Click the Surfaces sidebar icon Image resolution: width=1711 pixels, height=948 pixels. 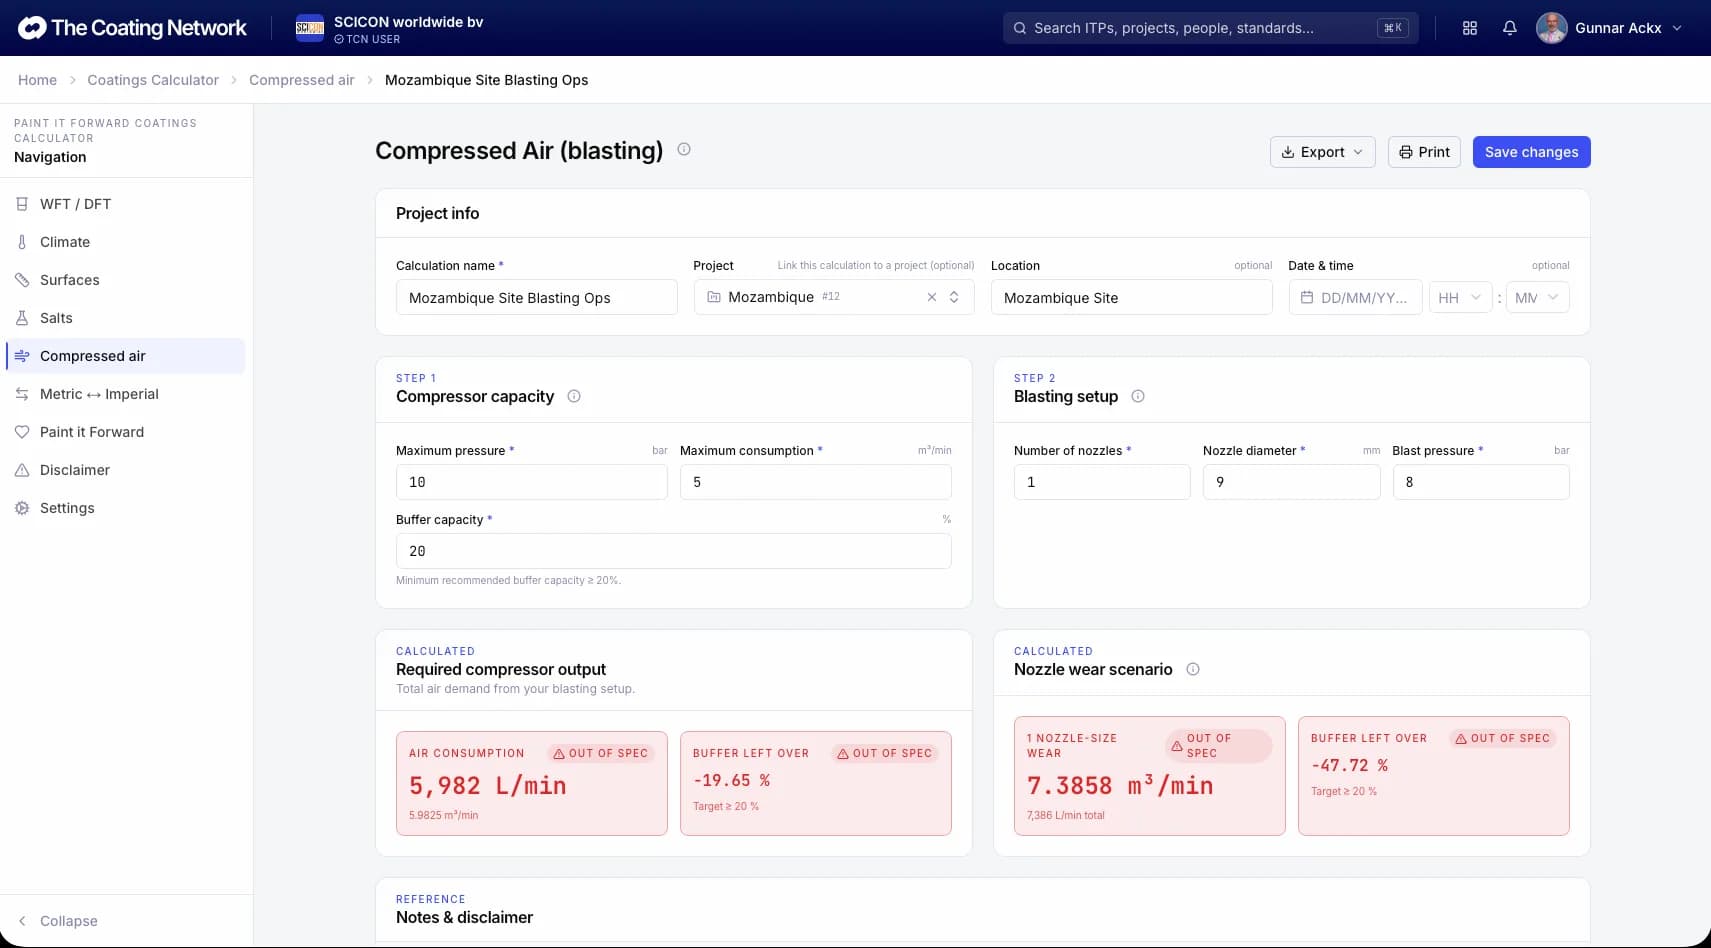(x=22, y=280)
